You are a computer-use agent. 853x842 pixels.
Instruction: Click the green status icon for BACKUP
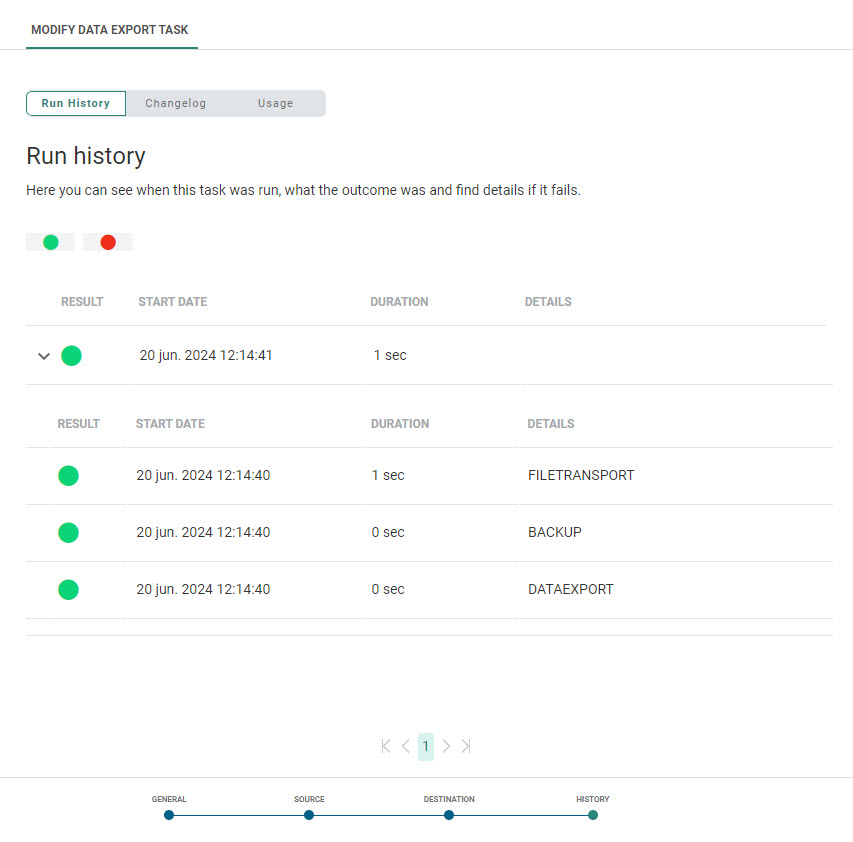point(68,533)
